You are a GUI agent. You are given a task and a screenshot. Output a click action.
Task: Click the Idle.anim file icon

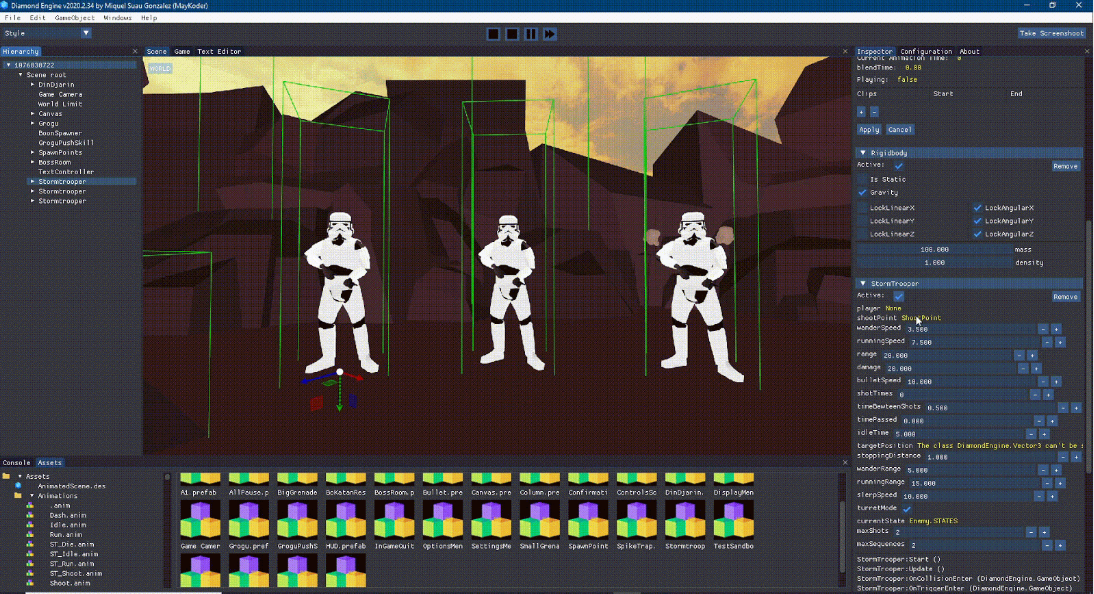[30, 525]
